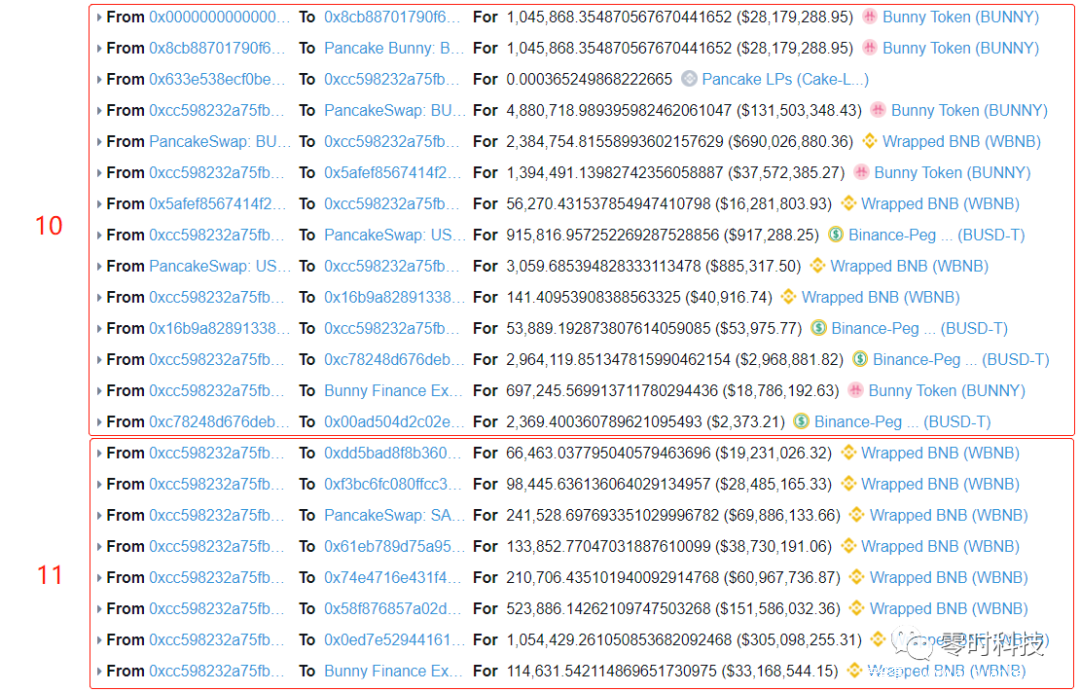The width and height of the screenshot is (1080, 692).
Task: Click the Binance-Peg icon in the 2,369.40 row
Action: pyautogui.click(x=801, y=421)
